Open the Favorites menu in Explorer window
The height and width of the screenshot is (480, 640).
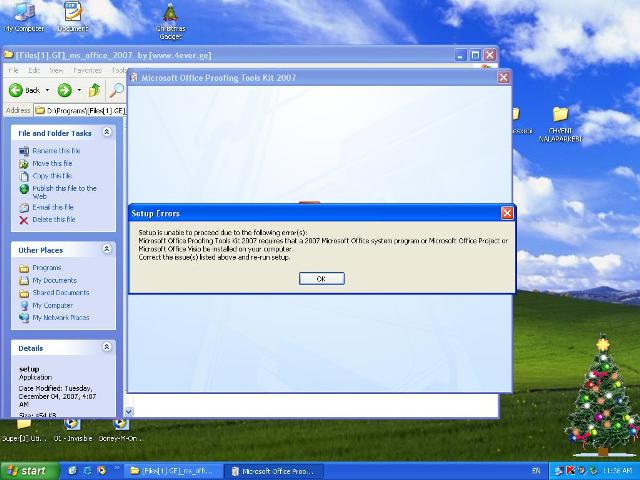pos(87,70)
